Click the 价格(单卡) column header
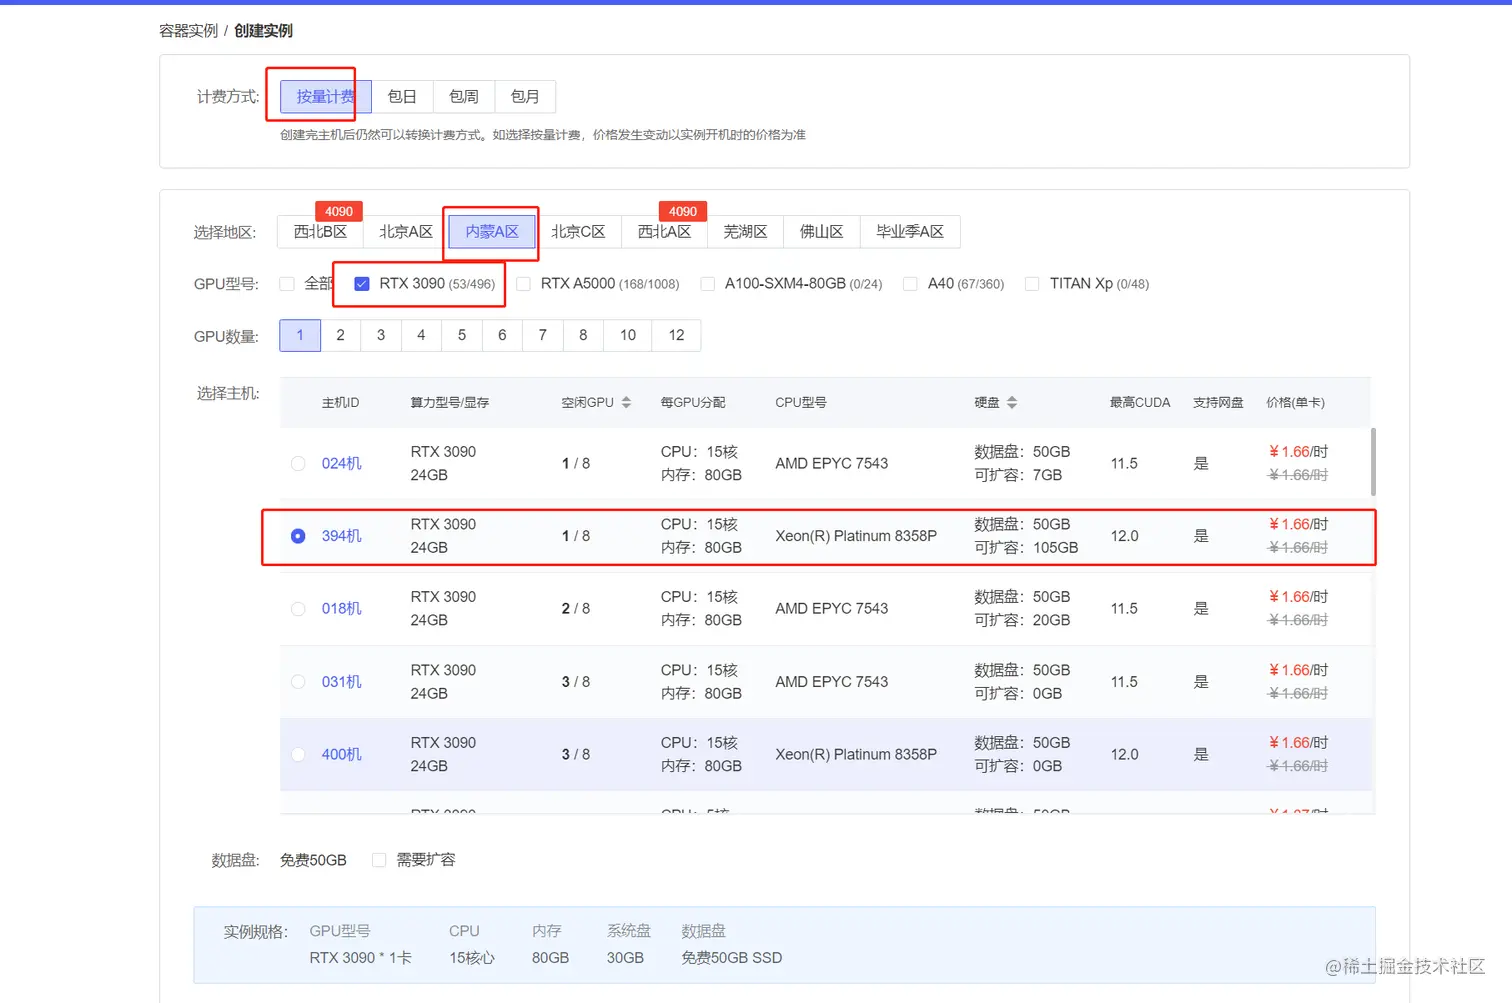This screenshot has height=1003, width=1512. coord(1296,402)
